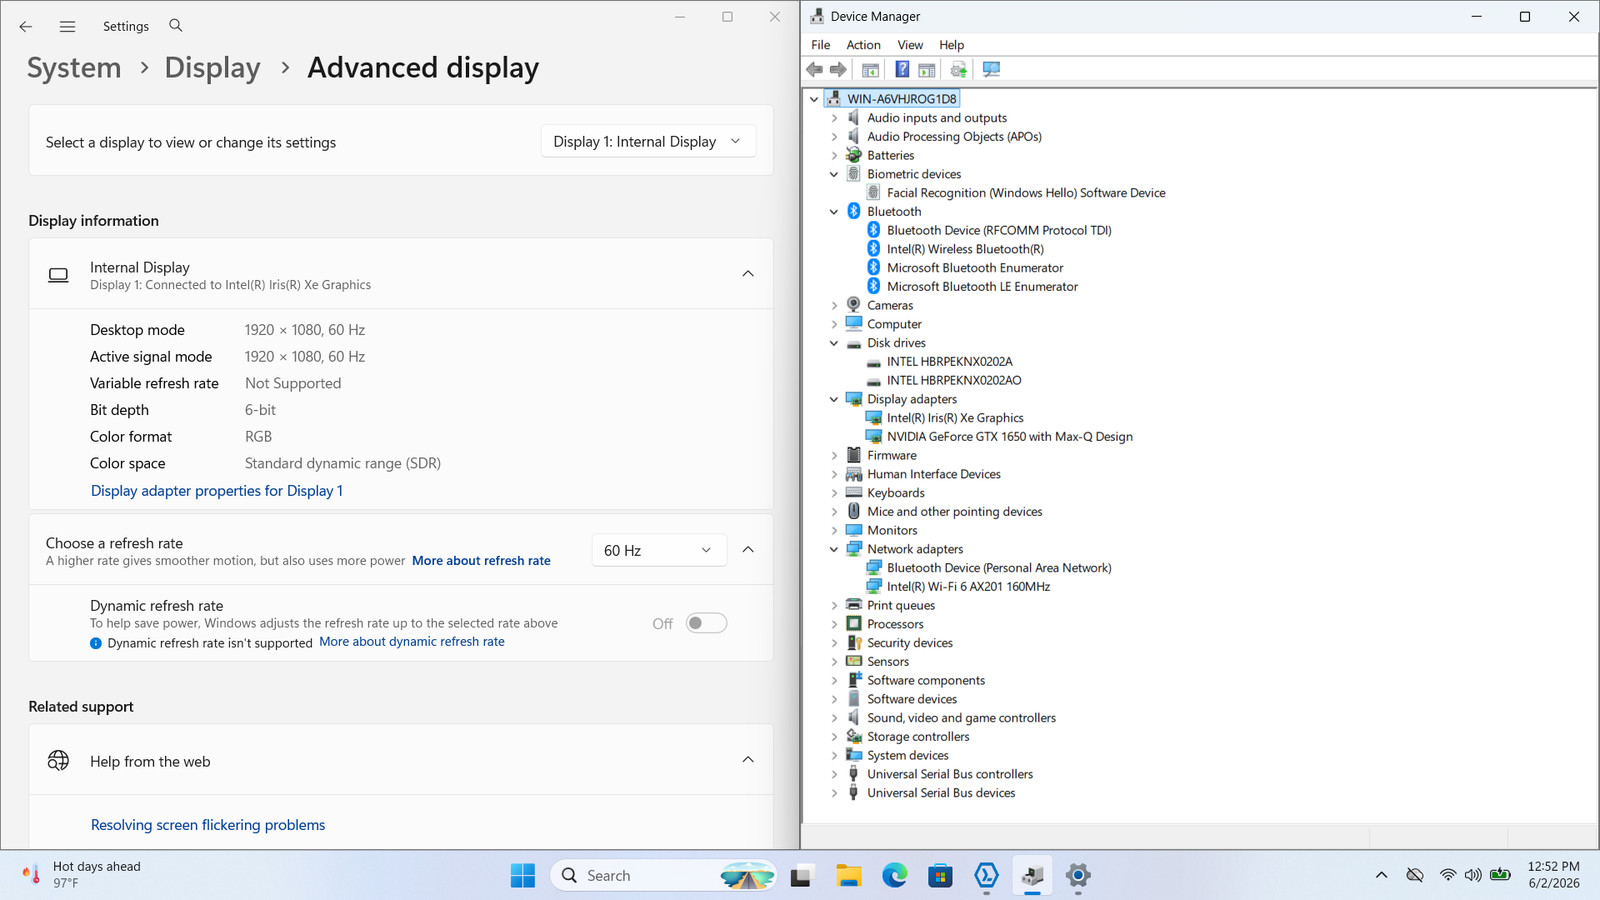Screen dimensions: 1600x900
Task: Expand the Monitors node
Action: coord(834,530)
